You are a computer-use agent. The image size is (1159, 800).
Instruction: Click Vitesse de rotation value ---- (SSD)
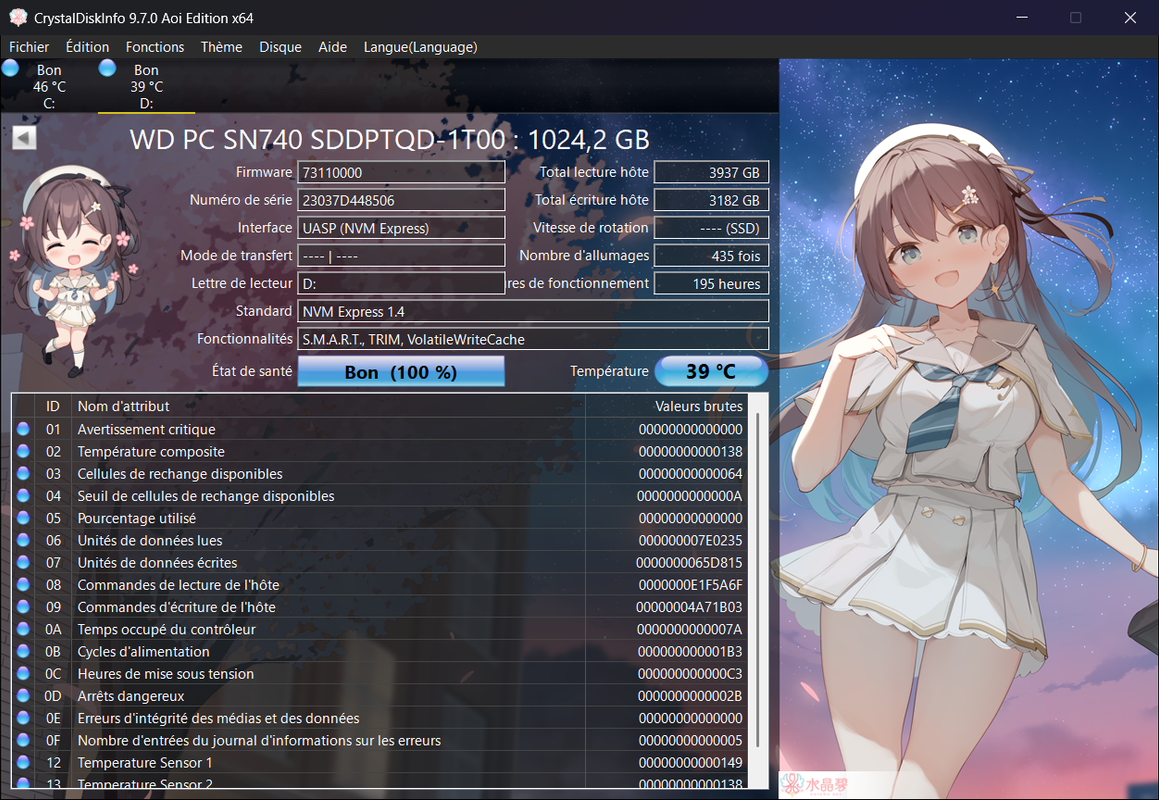[x=712, y=228]
